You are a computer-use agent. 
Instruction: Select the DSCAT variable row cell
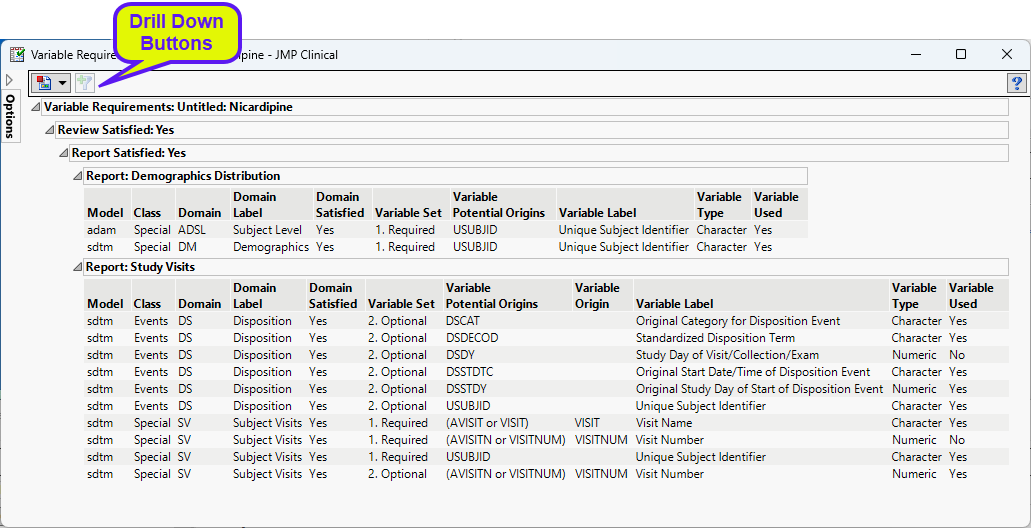pyautogui.click(x=466, y=321)
